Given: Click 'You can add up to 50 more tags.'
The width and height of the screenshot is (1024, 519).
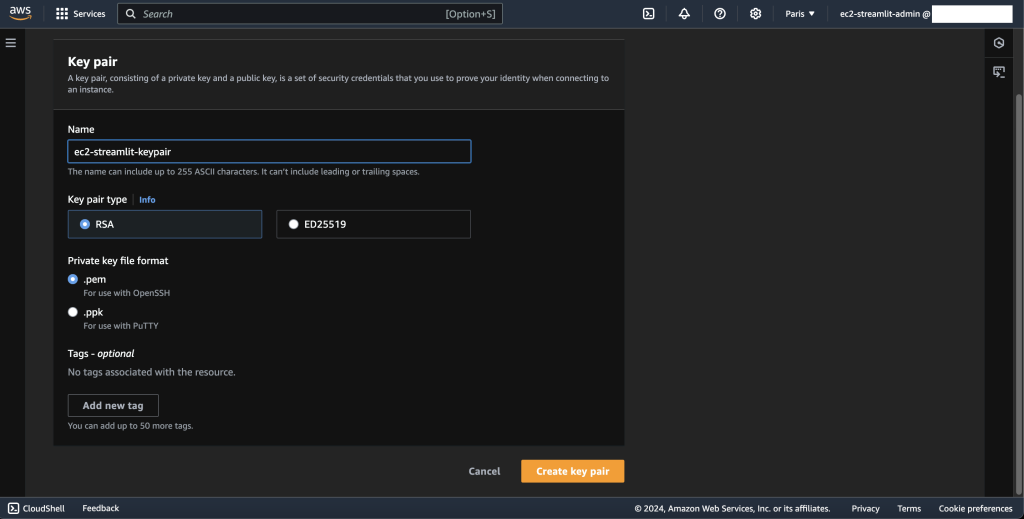Looking at the screenshot, I should pos(131,426).
